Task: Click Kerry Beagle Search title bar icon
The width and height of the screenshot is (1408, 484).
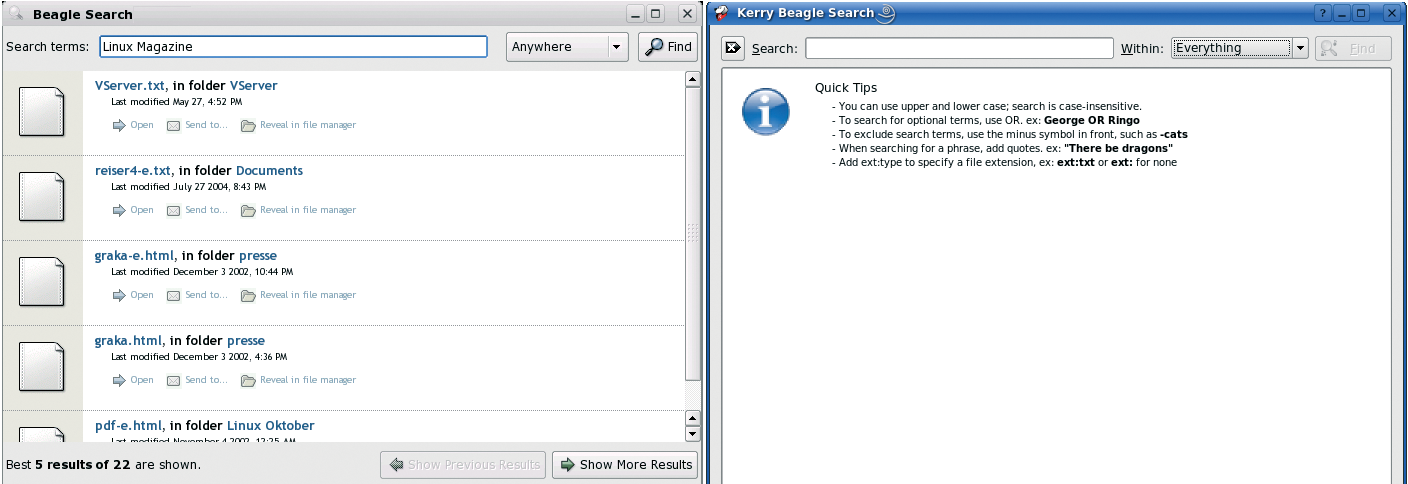Action: (721, 13)
